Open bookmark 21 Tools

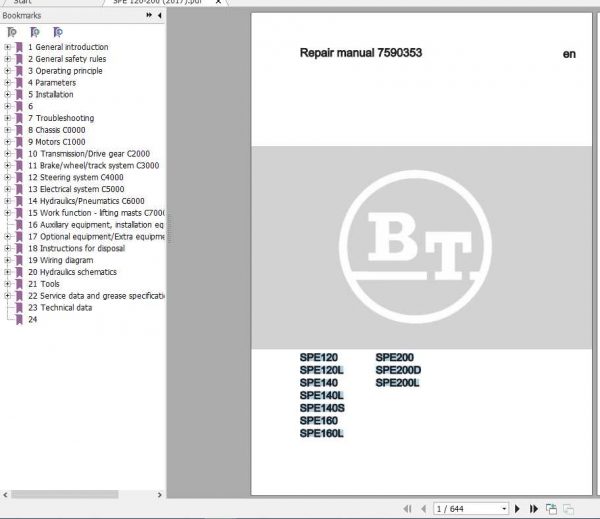click(x=44, y=284)
